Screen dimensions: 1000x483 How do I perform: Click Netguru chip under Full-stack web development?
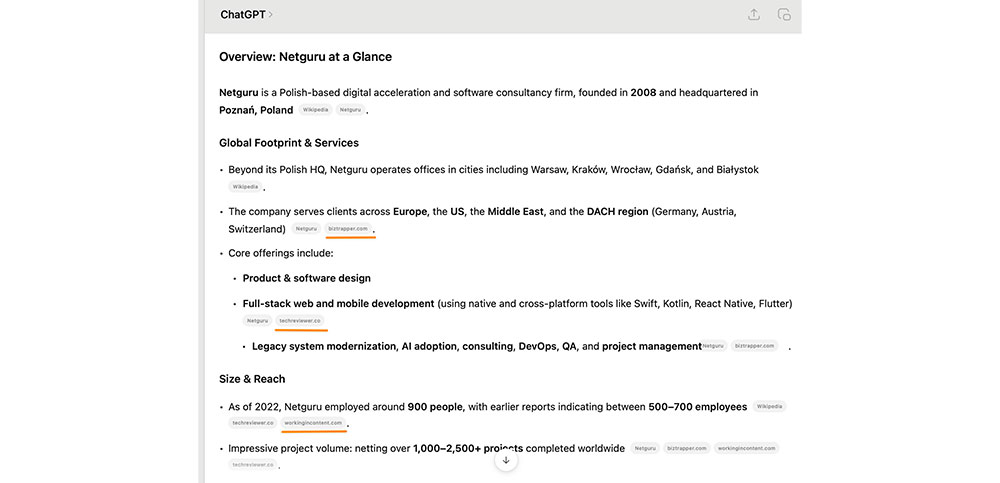tap(258, 321)
